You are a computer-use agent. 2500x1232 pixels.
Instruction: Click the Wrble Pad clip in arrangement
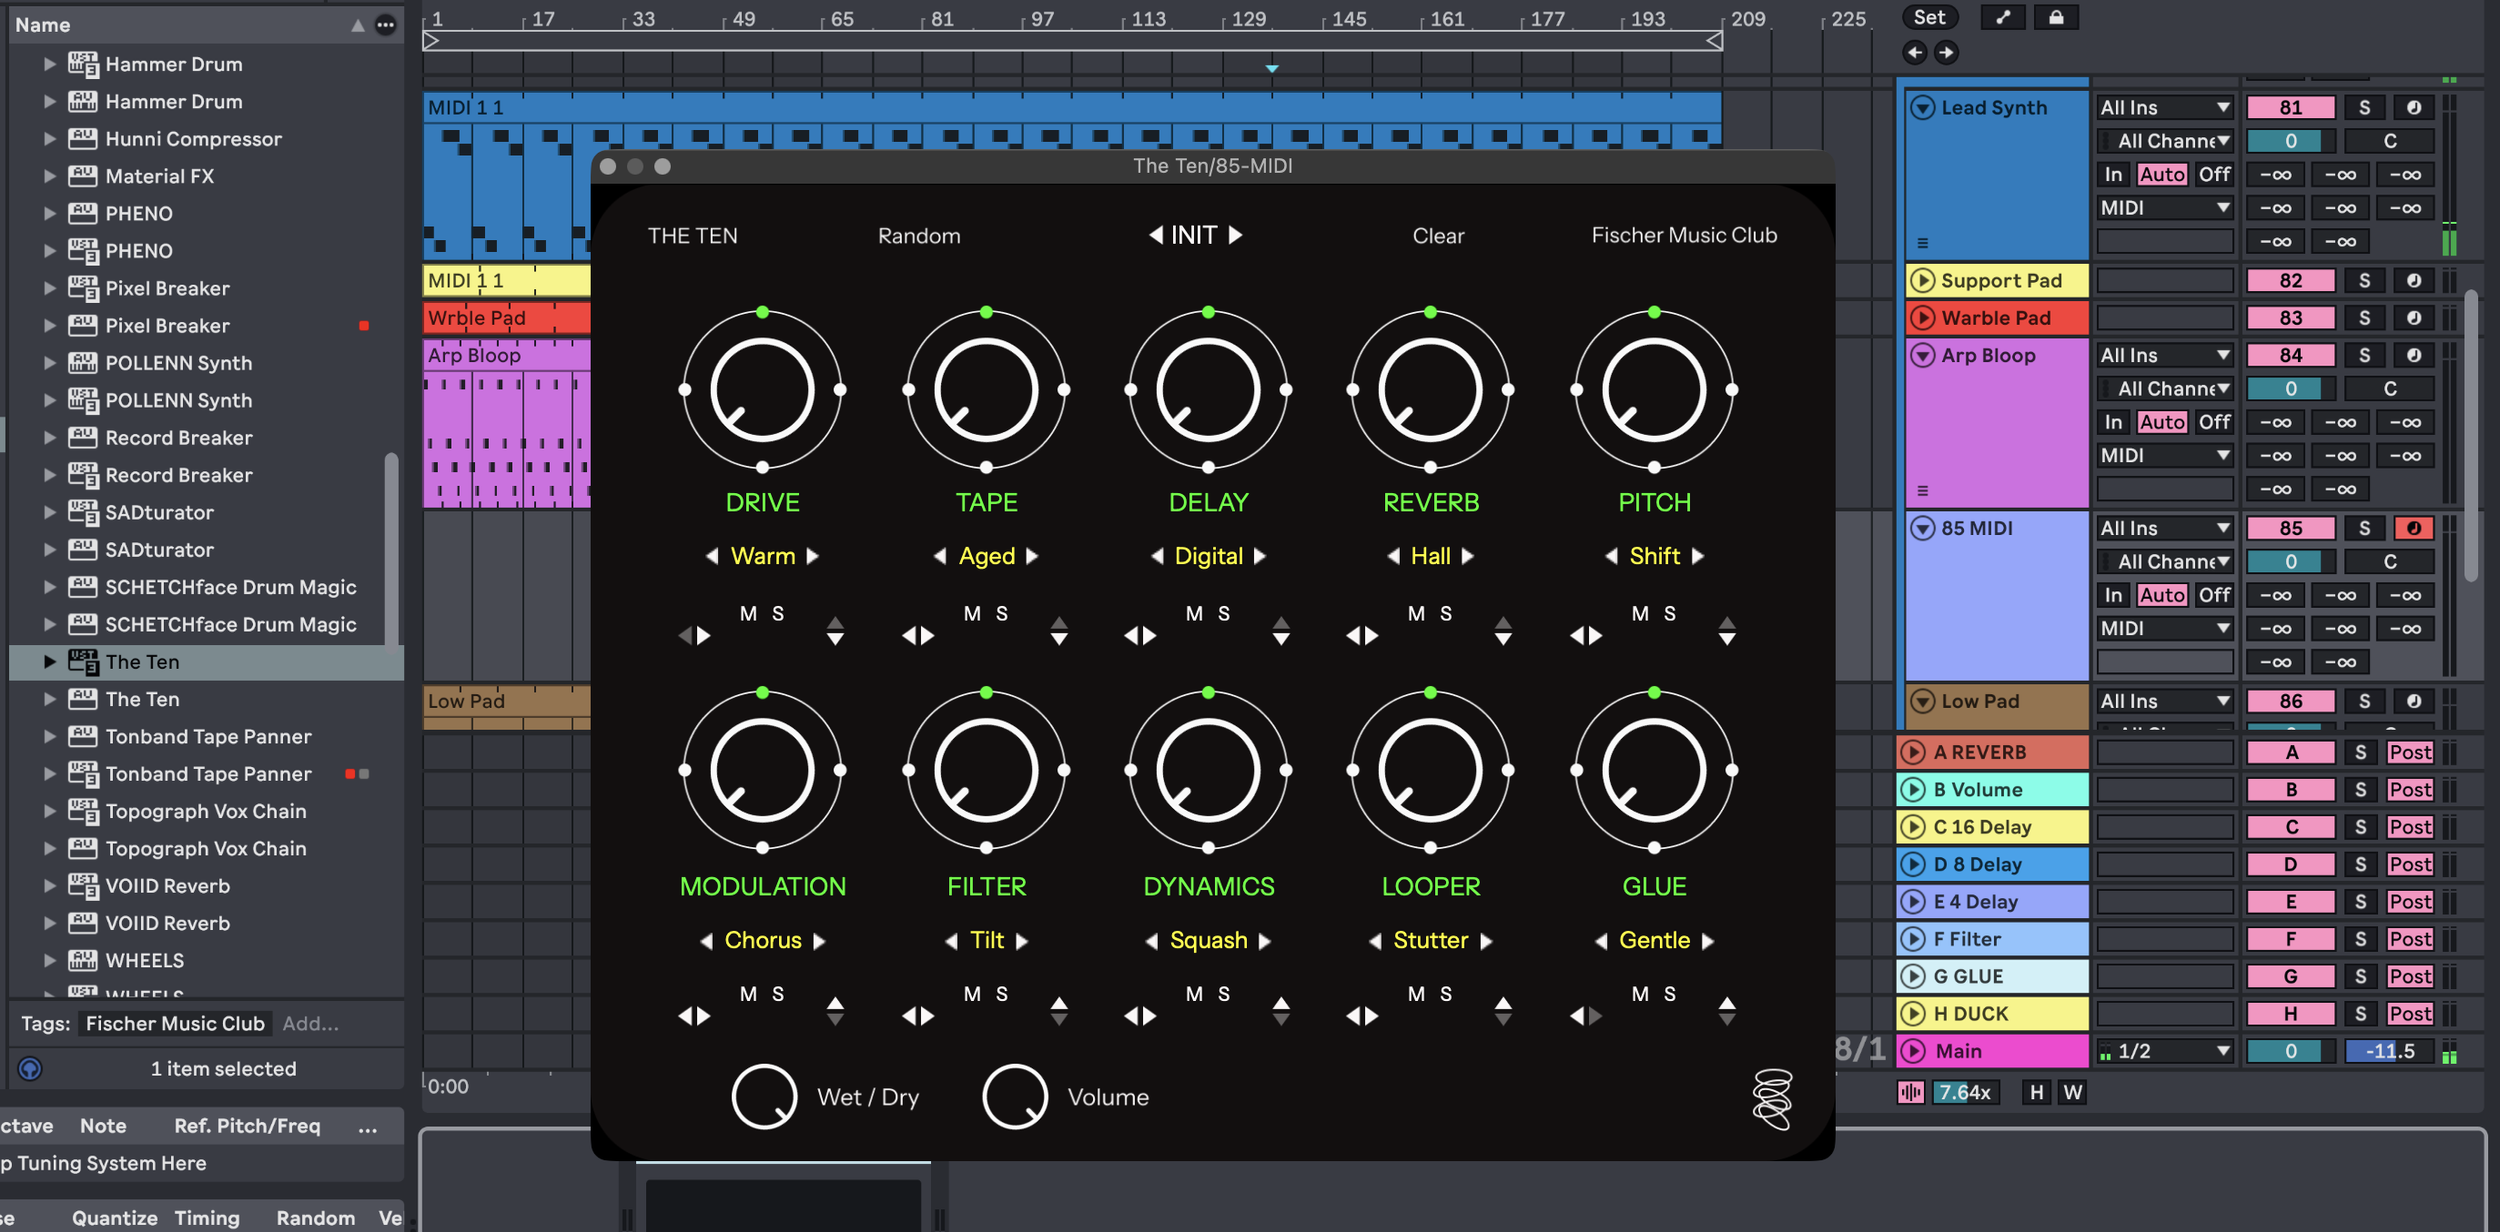click(x=506, y=318)
